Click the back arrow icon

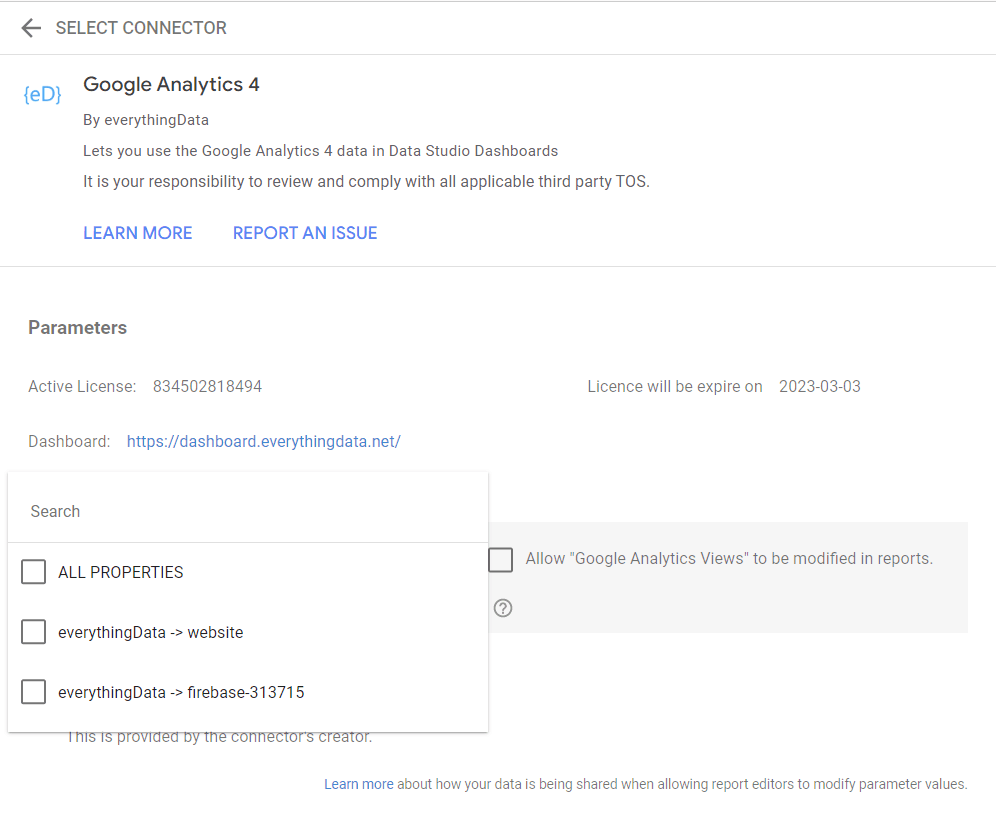(x=31, y=28)
